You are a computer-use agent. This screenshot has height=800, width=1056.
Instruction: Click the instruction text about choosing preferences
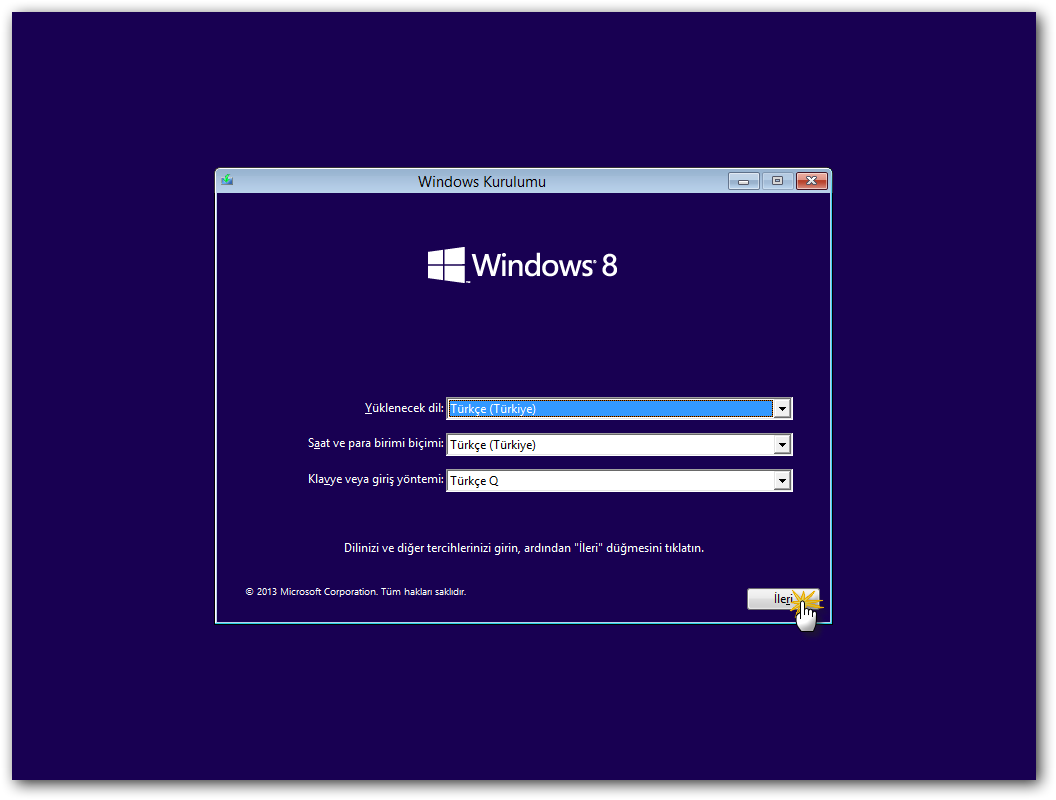[x=522, y=547]
